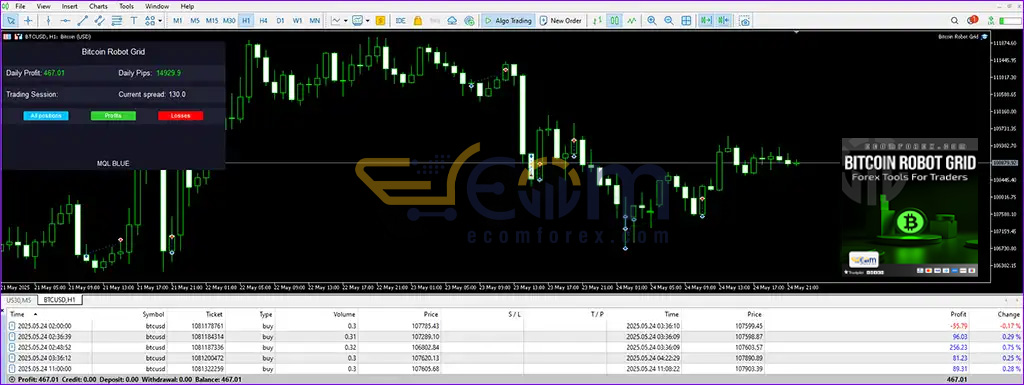Pick the trendline drawing tool

pos(82,21)
